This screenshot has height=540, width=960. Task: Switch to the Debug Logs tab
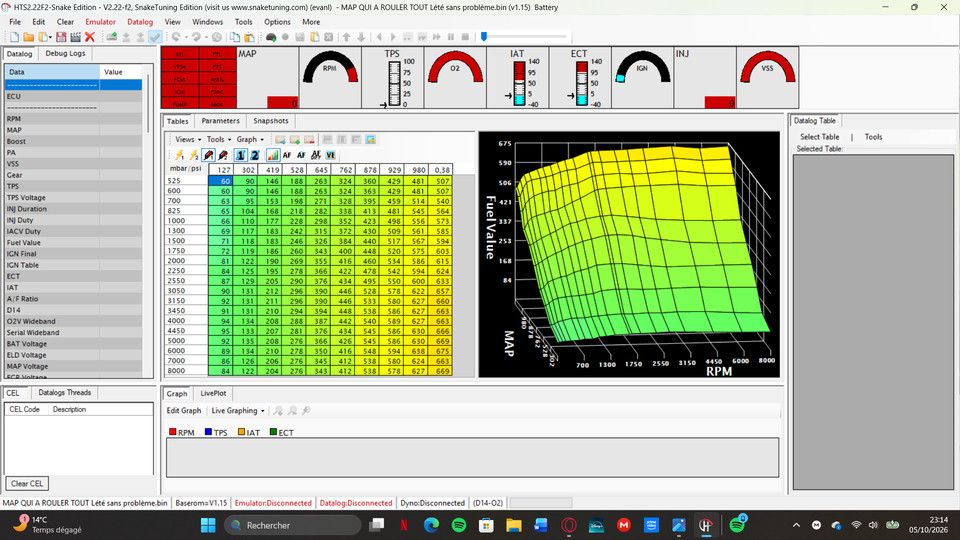point(65,53)
